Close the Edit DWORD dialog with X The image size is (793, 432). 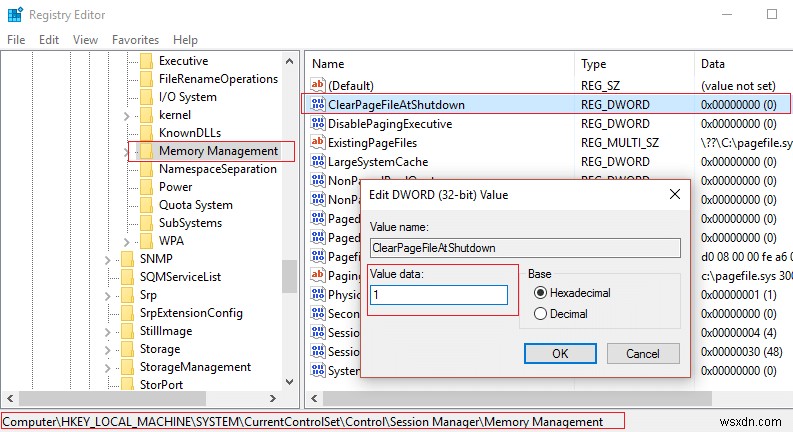coord(675,194)
